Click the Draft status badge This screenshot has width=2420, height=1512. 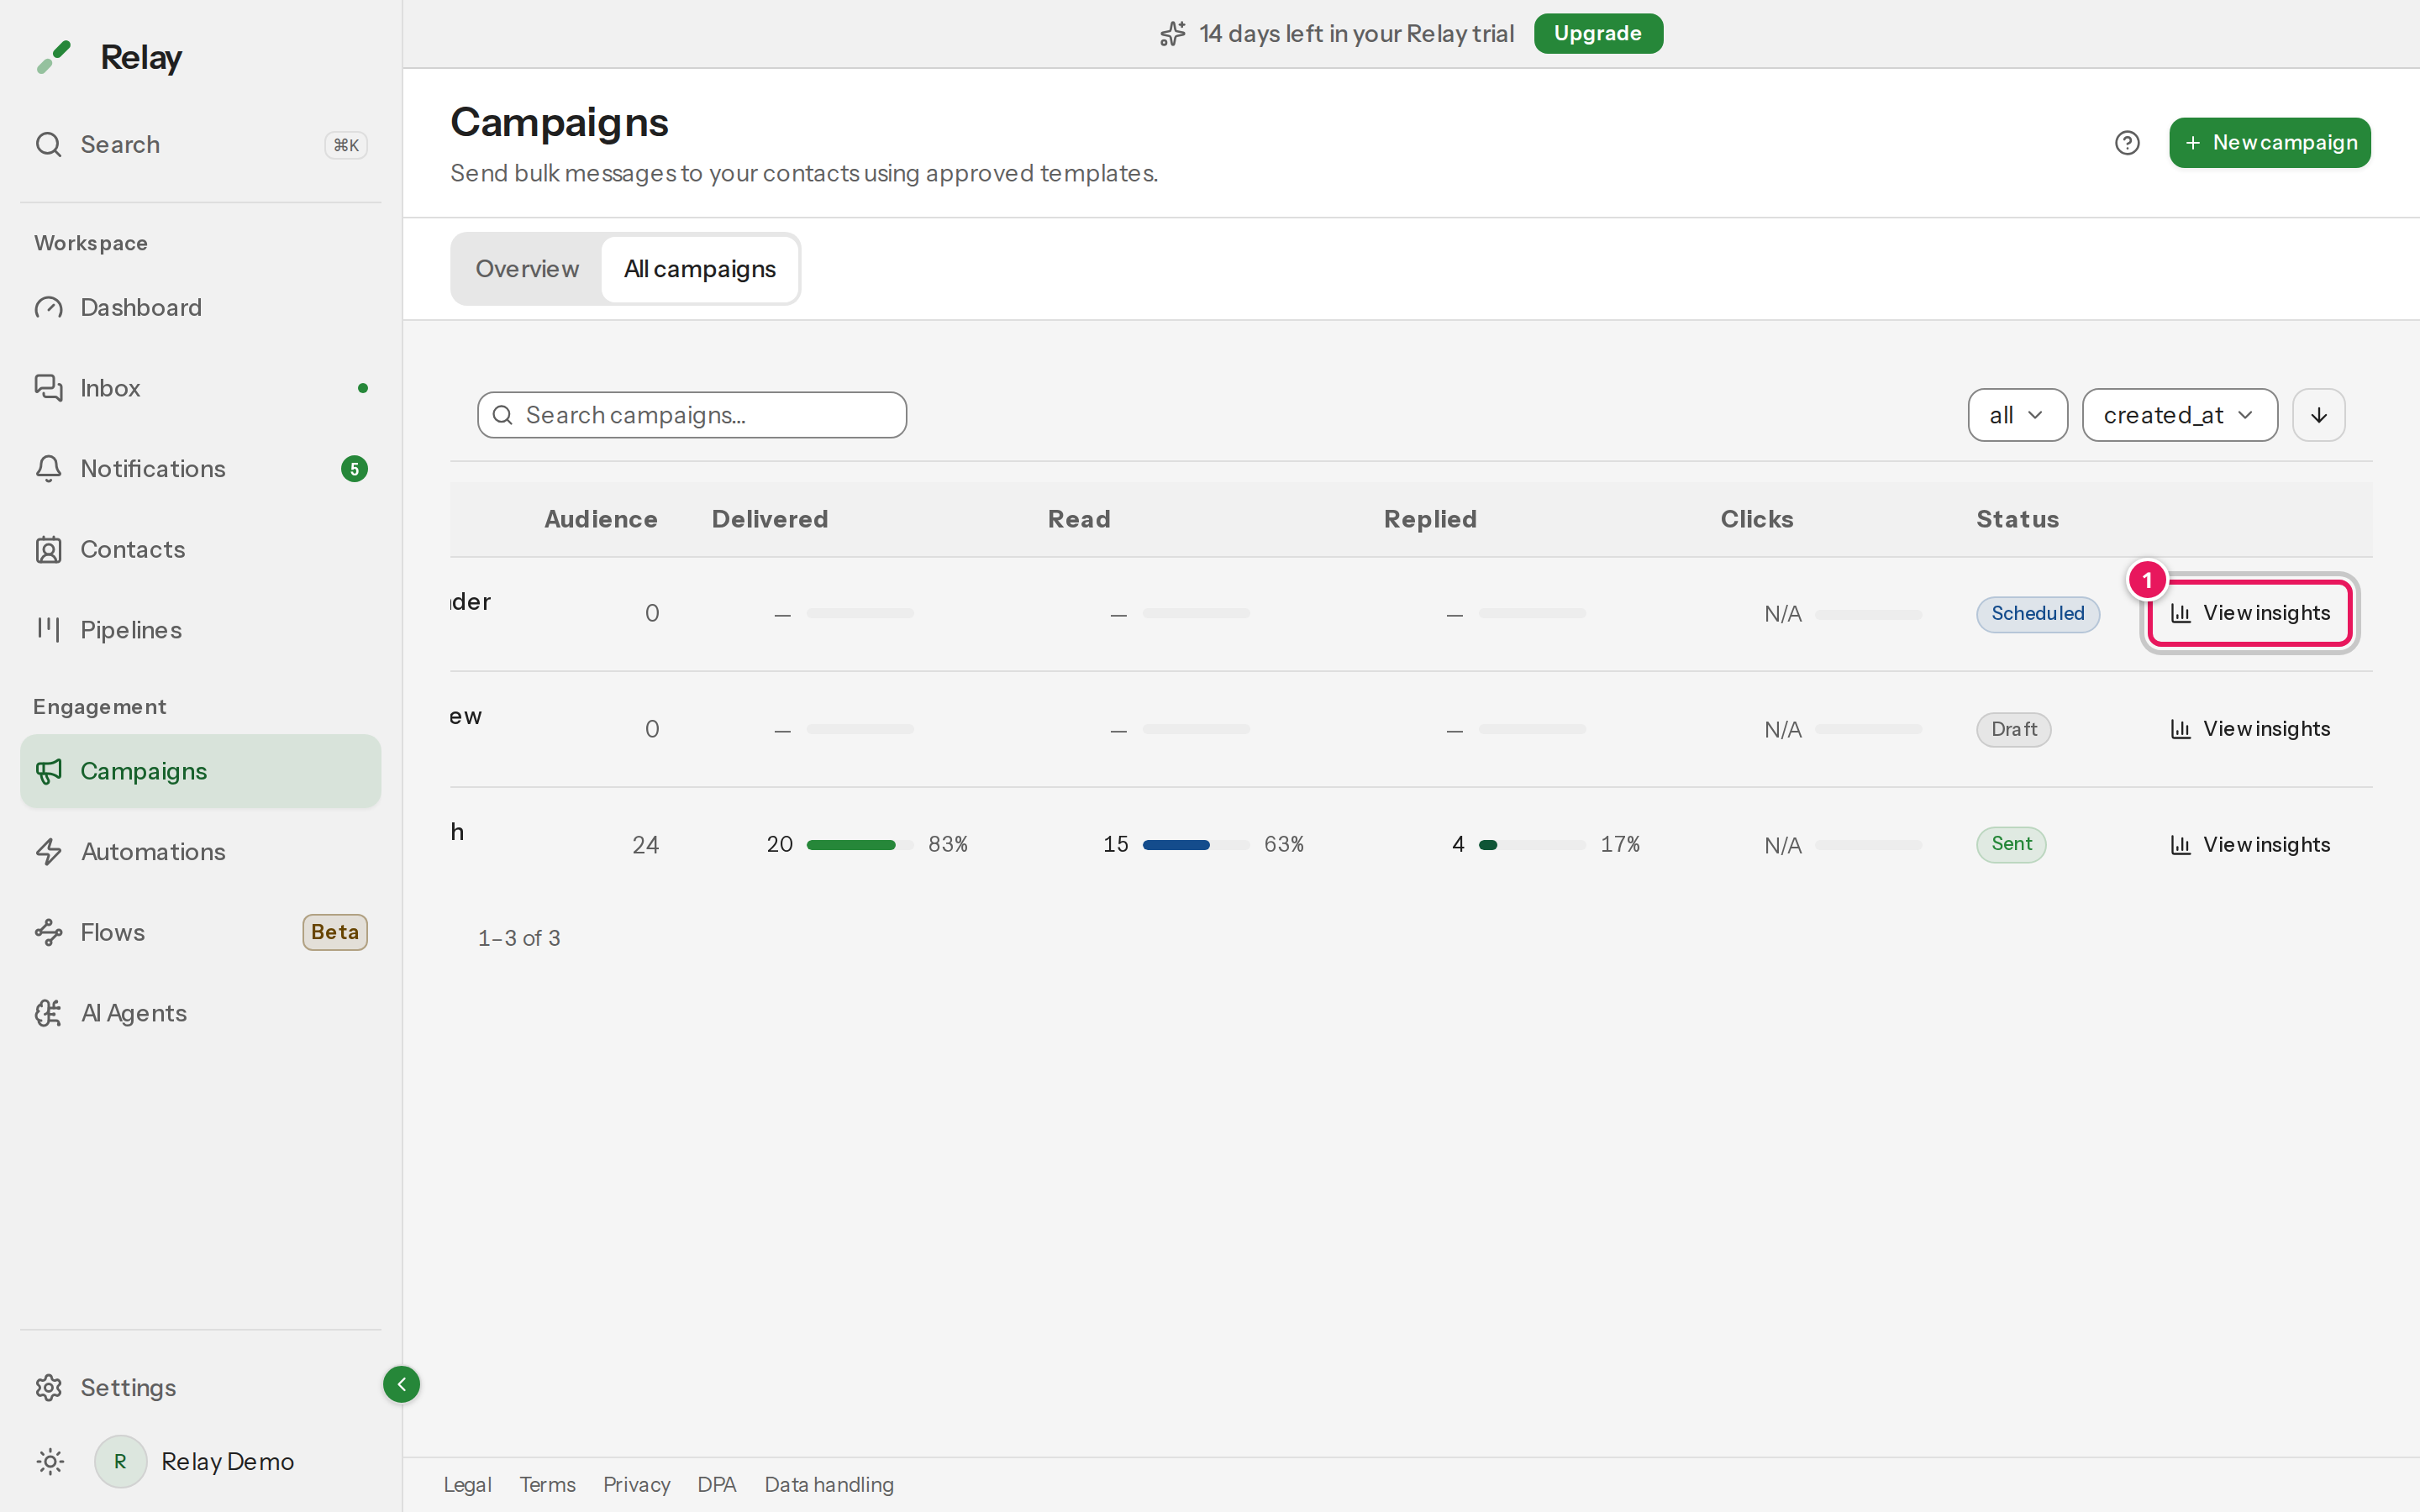pos(2013,730)
